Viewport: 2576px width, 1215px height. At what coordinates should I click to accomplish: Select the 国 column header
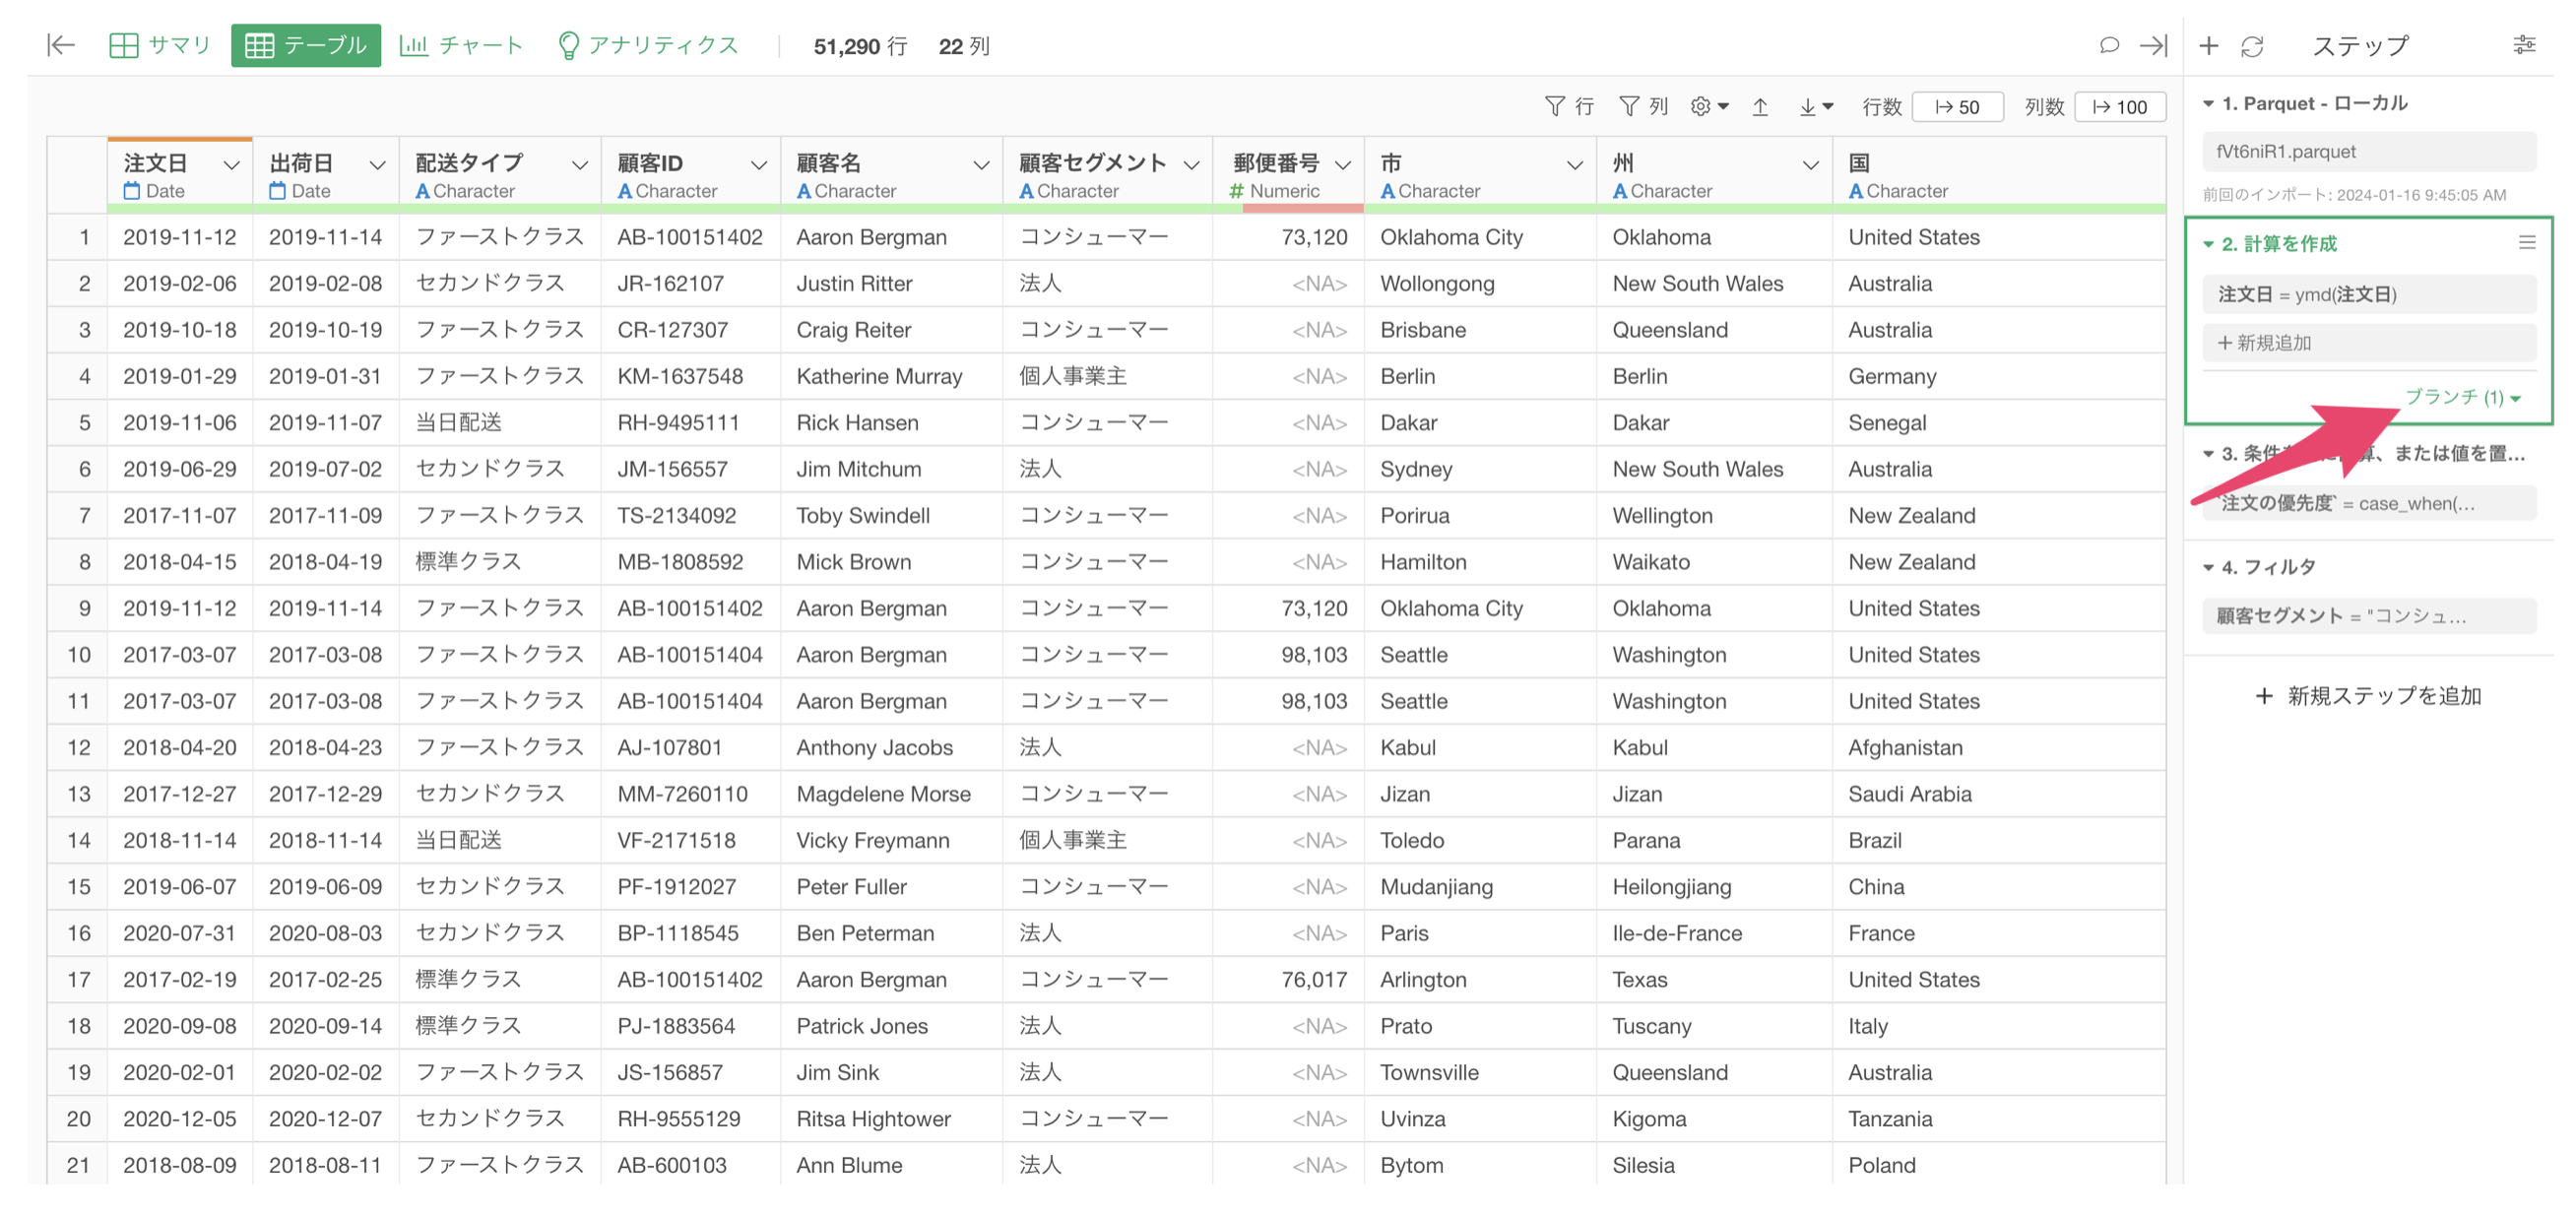[x=1999, y=174]
